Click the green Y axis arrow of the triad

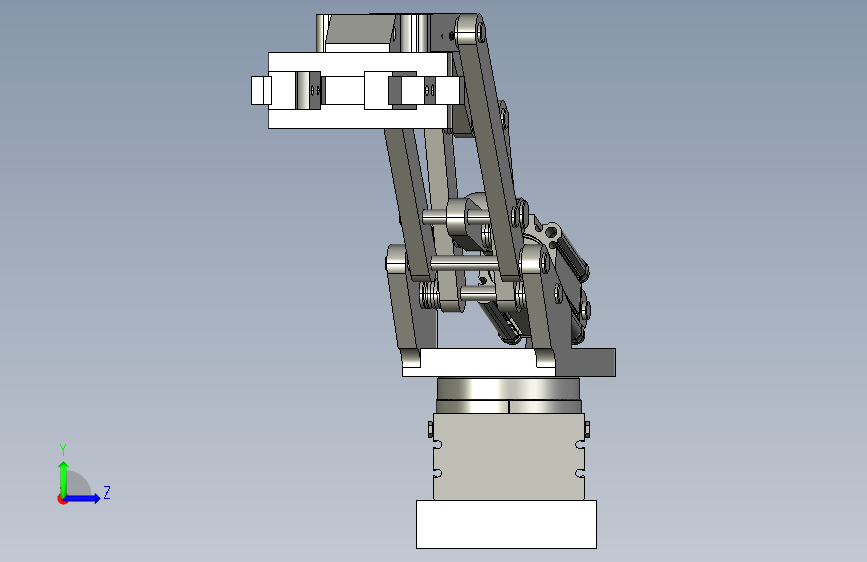coord(64,478)
